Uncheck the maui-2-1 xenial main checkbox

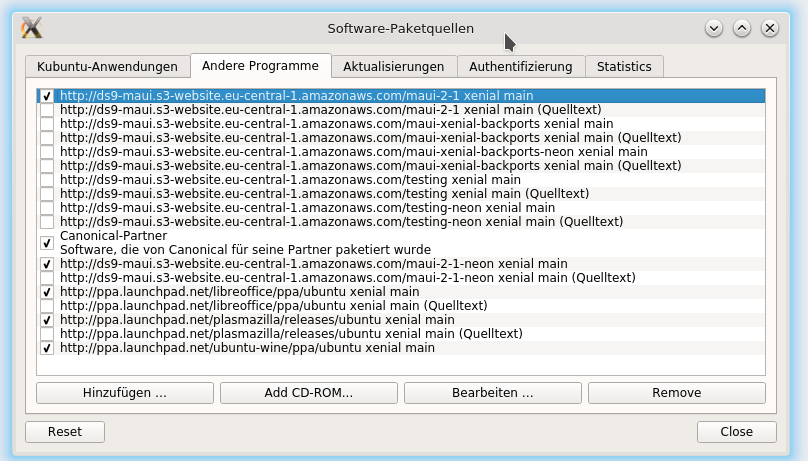pos(47,96)
